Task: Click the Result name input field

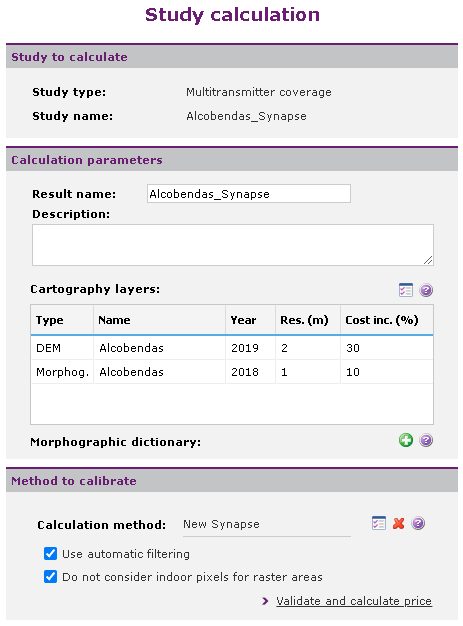Action: (249, 194)
